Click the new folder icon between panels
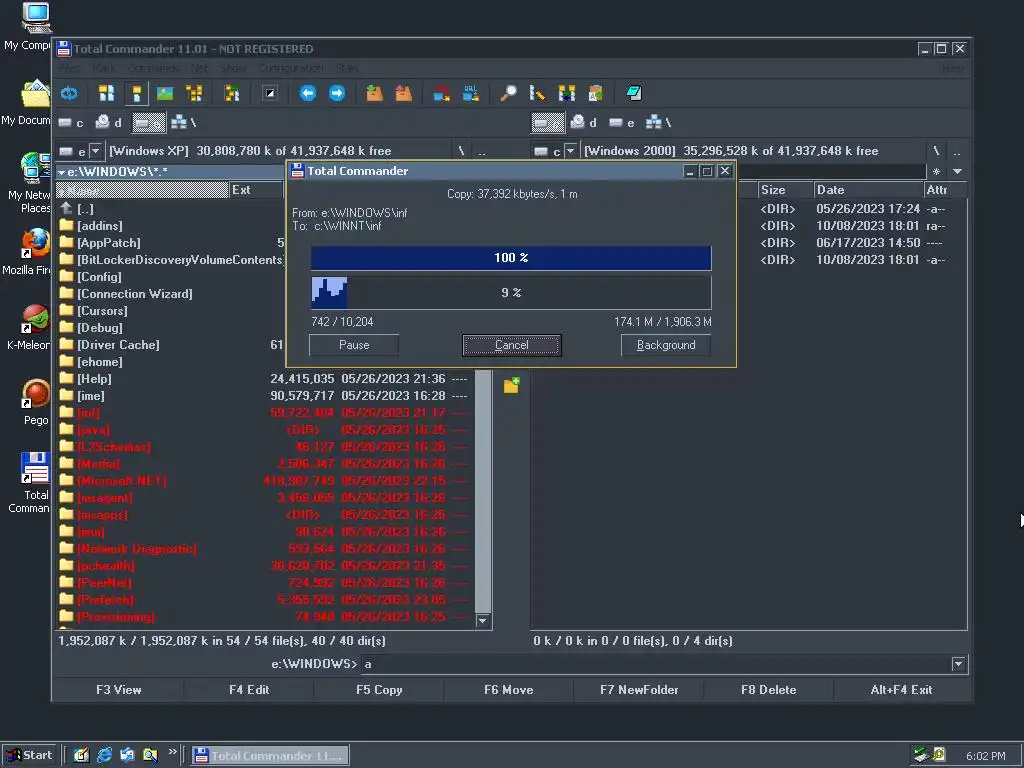 pos(511,385)
